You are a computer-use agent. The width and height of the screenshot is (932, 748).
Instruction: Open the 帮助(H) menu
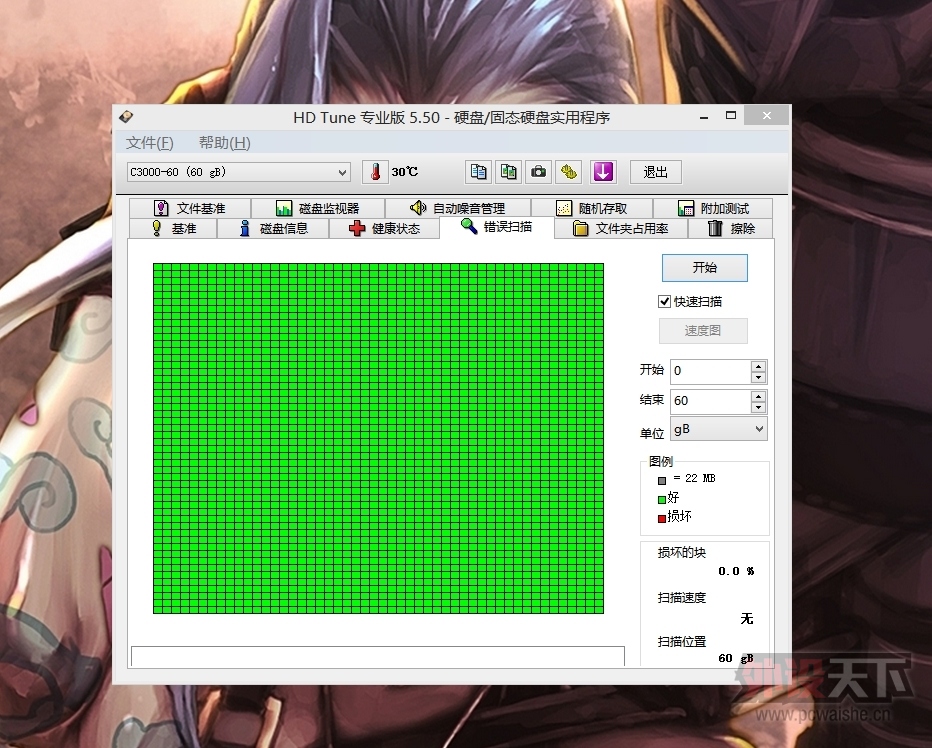[x=224, y=143]
